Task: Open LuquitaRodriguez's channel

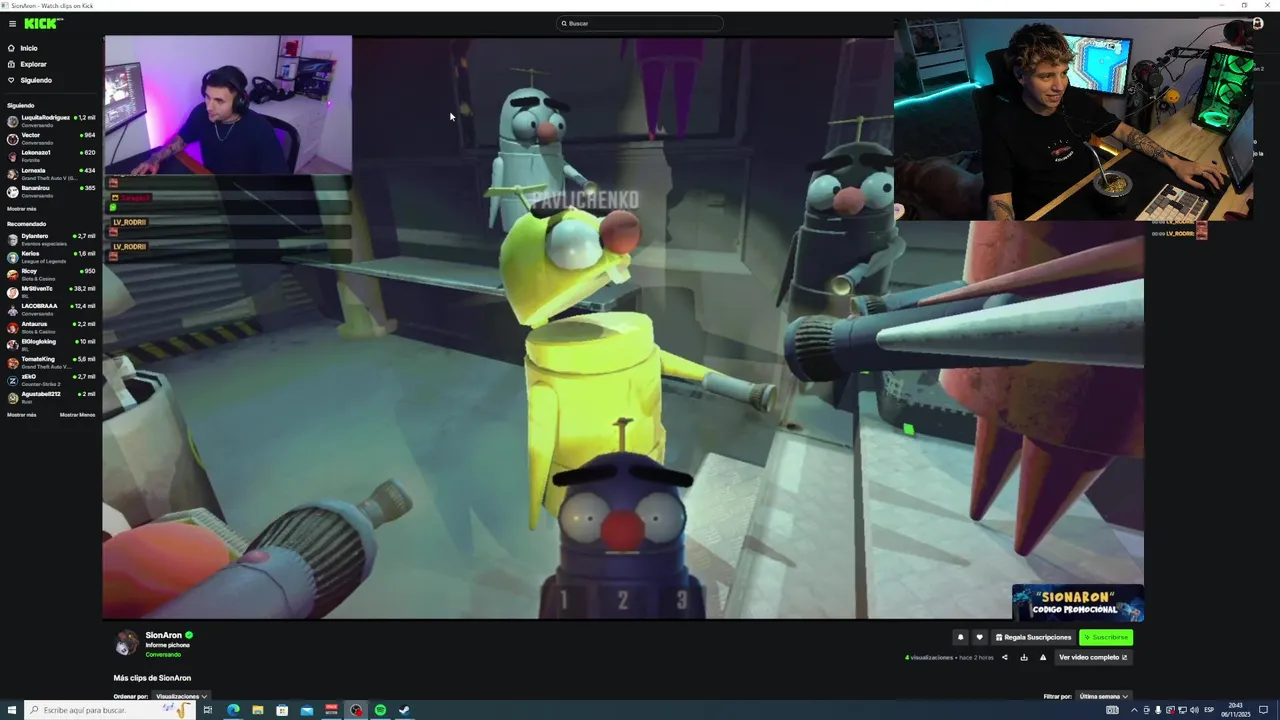Action: coord(51,120)
